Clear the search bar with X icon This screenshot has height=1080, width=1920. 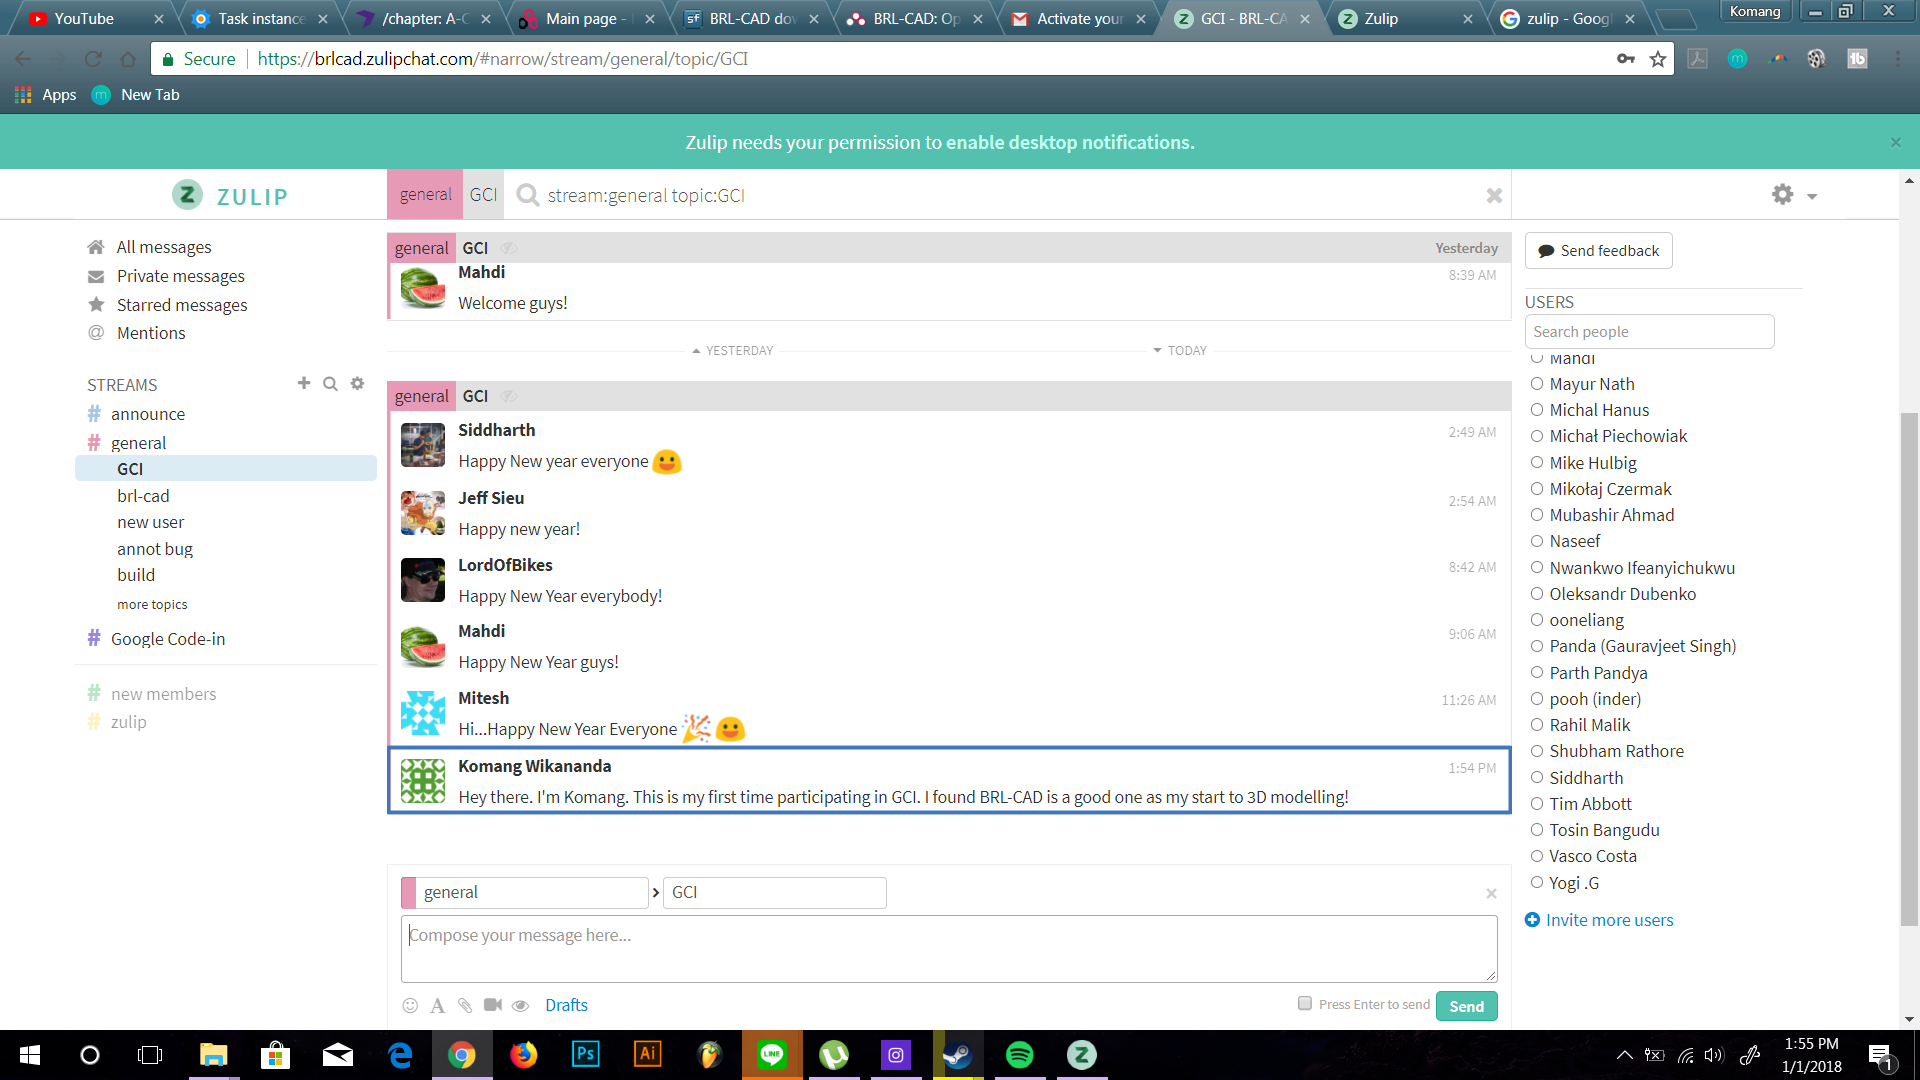click(1494, 195)
